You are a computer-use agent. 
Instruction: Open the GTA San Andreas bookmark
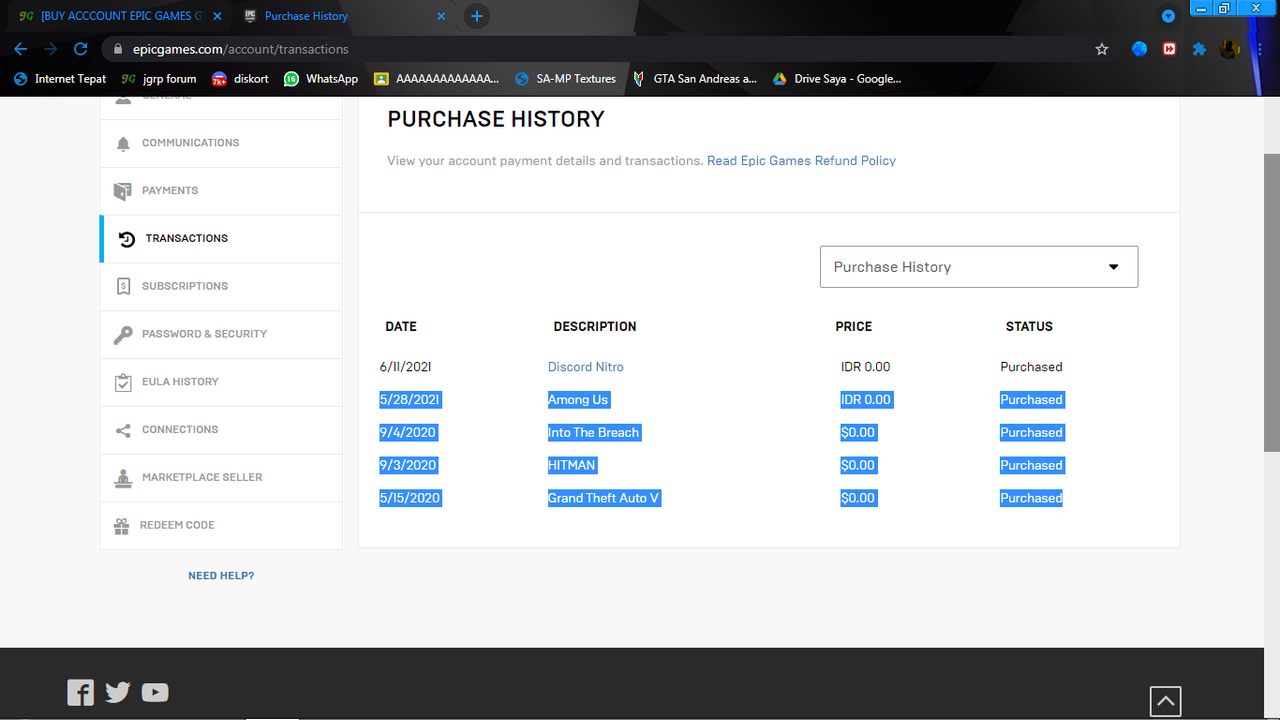pyautogui.click(x=695, y=79)
